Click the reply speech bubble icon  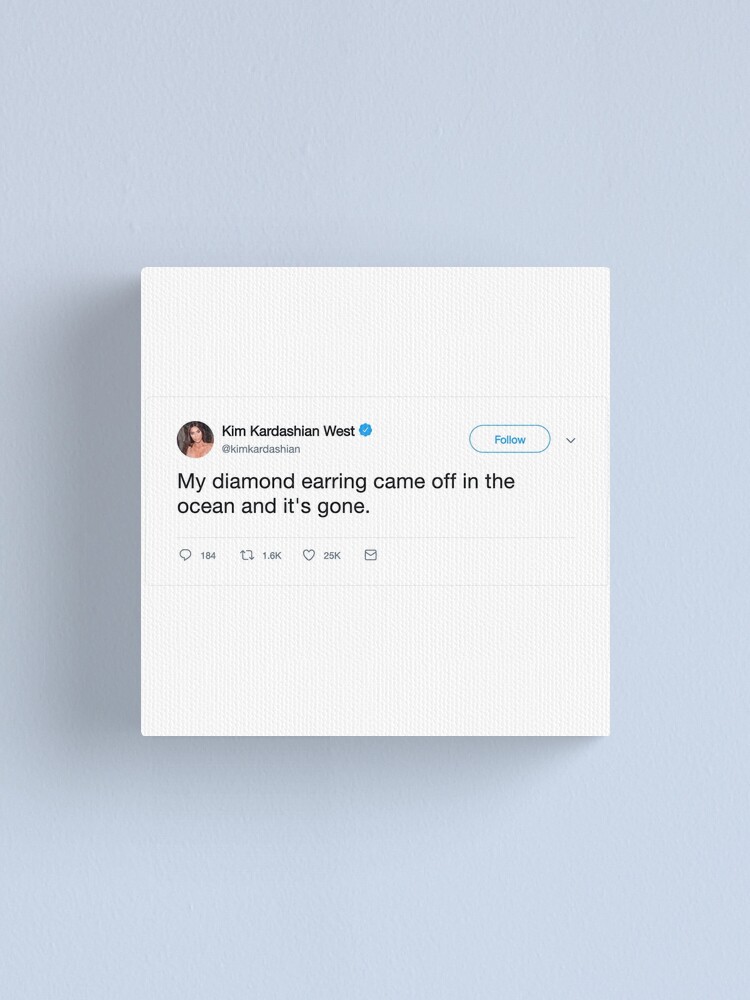coord(185,555)
